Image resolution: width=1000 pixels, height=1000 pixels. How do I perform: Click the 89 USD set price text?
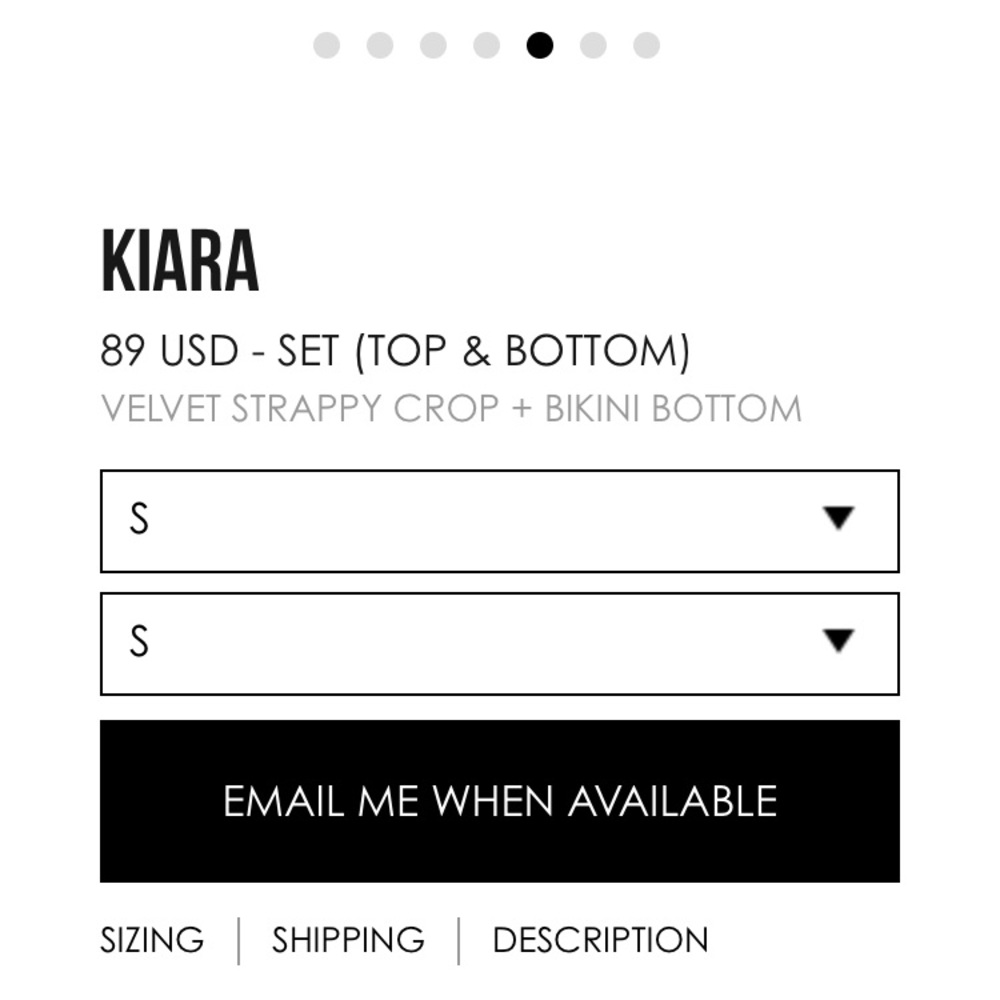[395, 351]
